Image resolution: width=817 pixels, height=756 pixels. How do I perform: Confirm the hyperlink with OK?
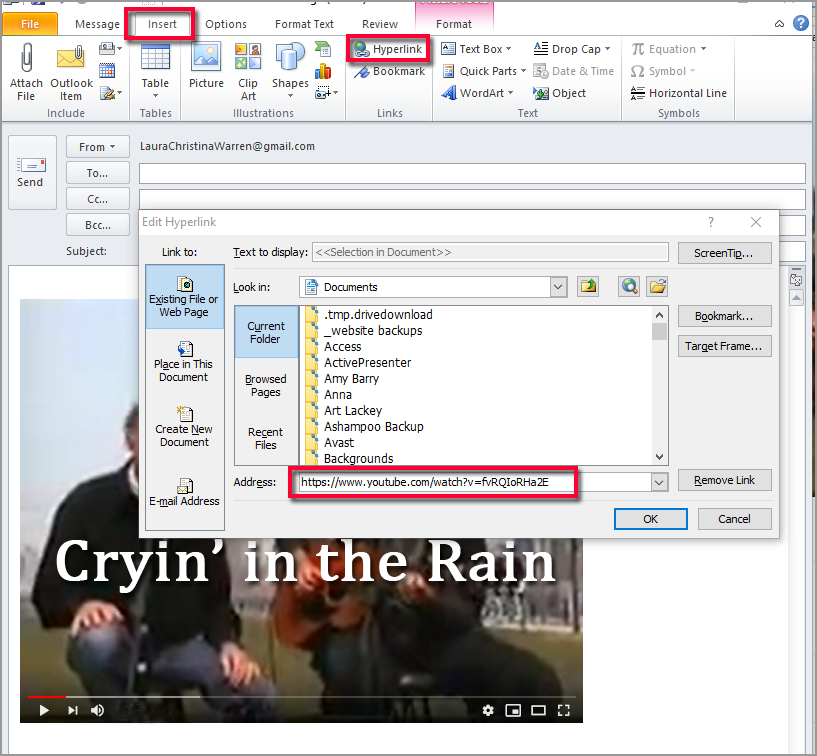click(650, 519)
